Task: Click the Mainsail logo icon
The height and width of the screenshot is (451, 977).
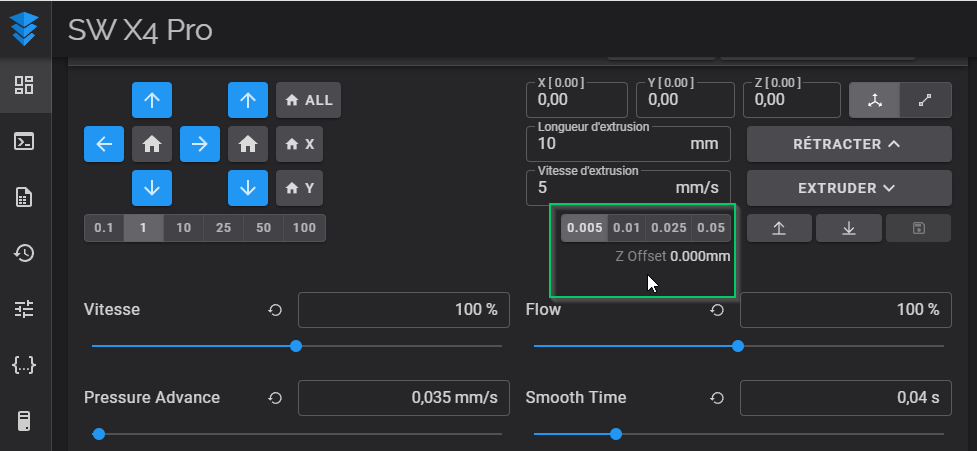Action: tap(25, 29)
